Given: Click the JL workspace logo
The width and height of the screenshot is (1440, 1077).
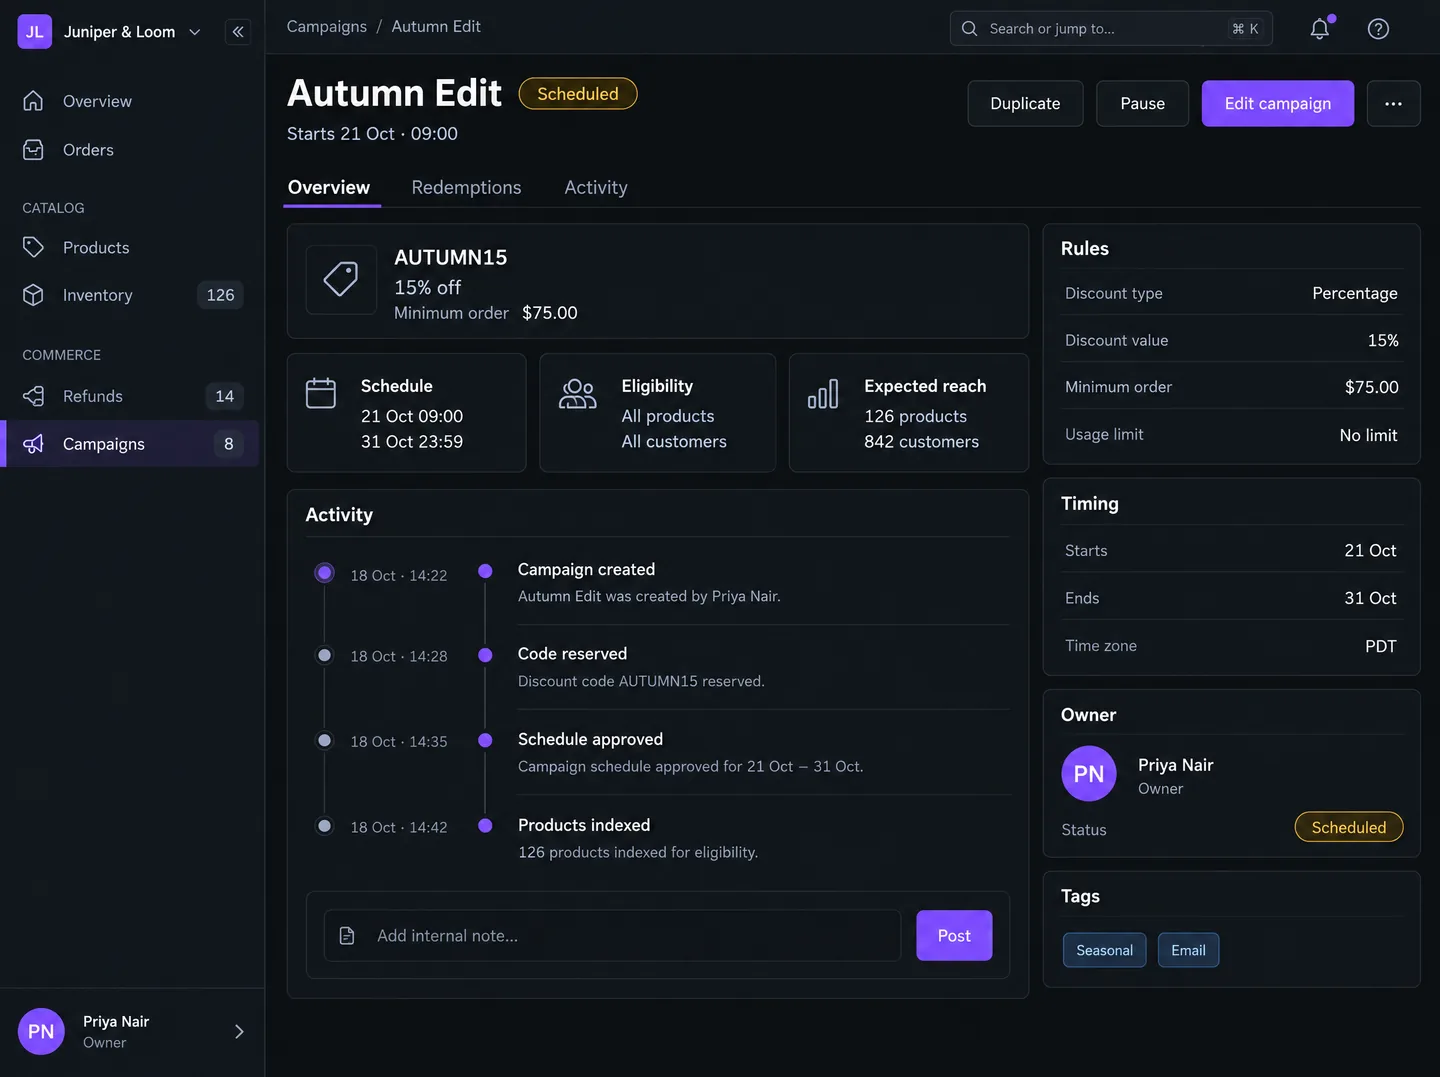Looking at the screenshot, I should click(x=35, y=32).
